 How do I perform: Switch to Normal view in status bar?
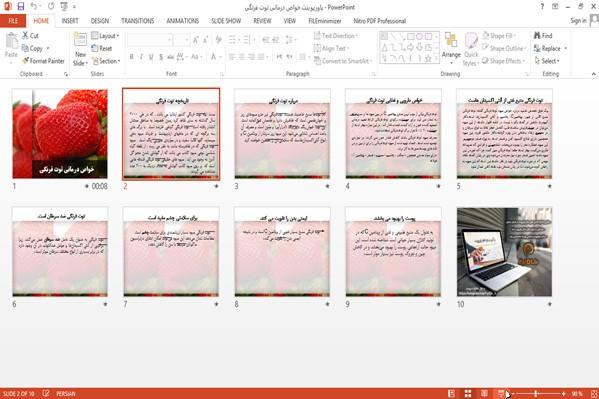tap(451, 393)
